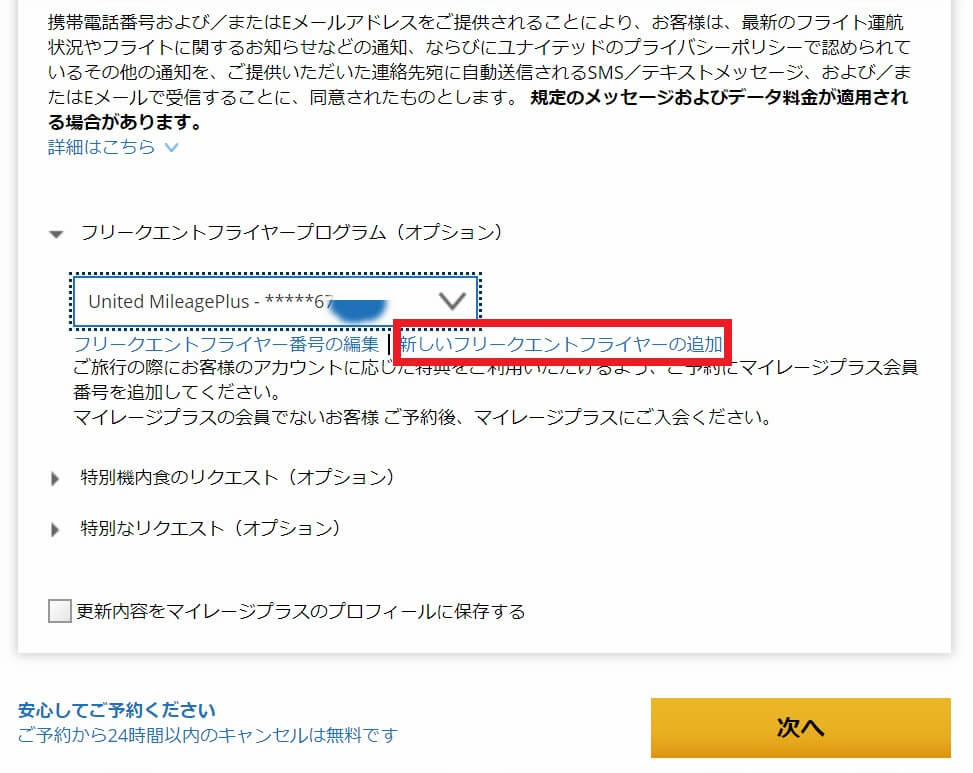The width and height of the screenshot is (973, 773).
Task: Expand 特別なリクエスト triangle arrow
Action: 55,529
